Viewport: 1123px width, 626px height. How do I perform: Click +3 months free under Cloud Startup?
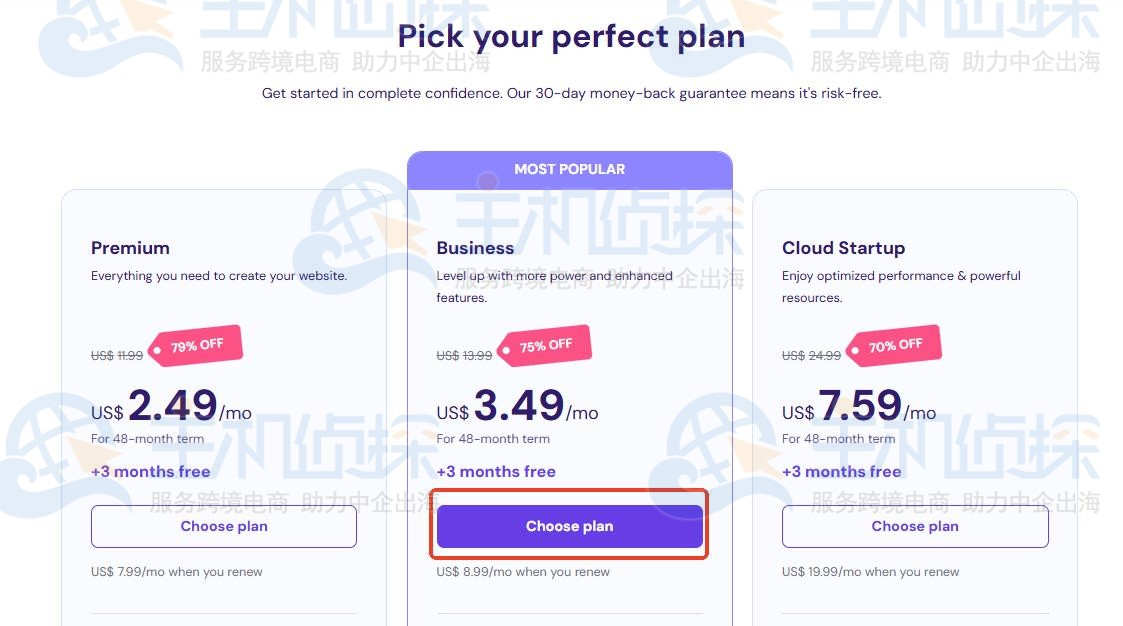tap(841, 472)
